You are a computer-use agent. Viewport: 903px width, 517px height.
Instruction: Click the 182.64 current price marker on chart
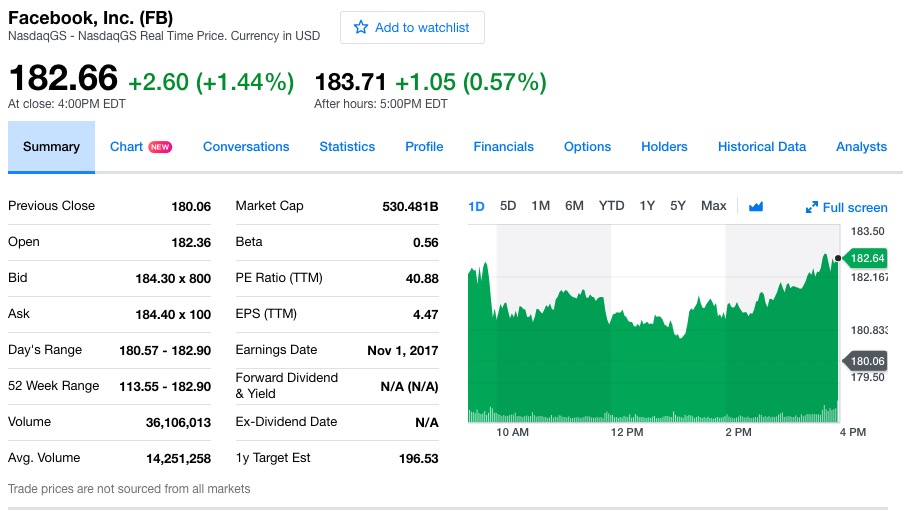click(x=868, y=258)
